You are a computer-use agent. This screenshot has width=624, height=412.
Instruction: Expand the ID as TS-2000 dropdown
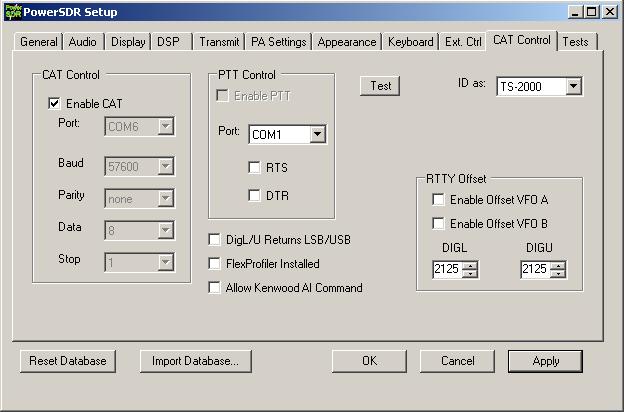click(x=573, y=87)
